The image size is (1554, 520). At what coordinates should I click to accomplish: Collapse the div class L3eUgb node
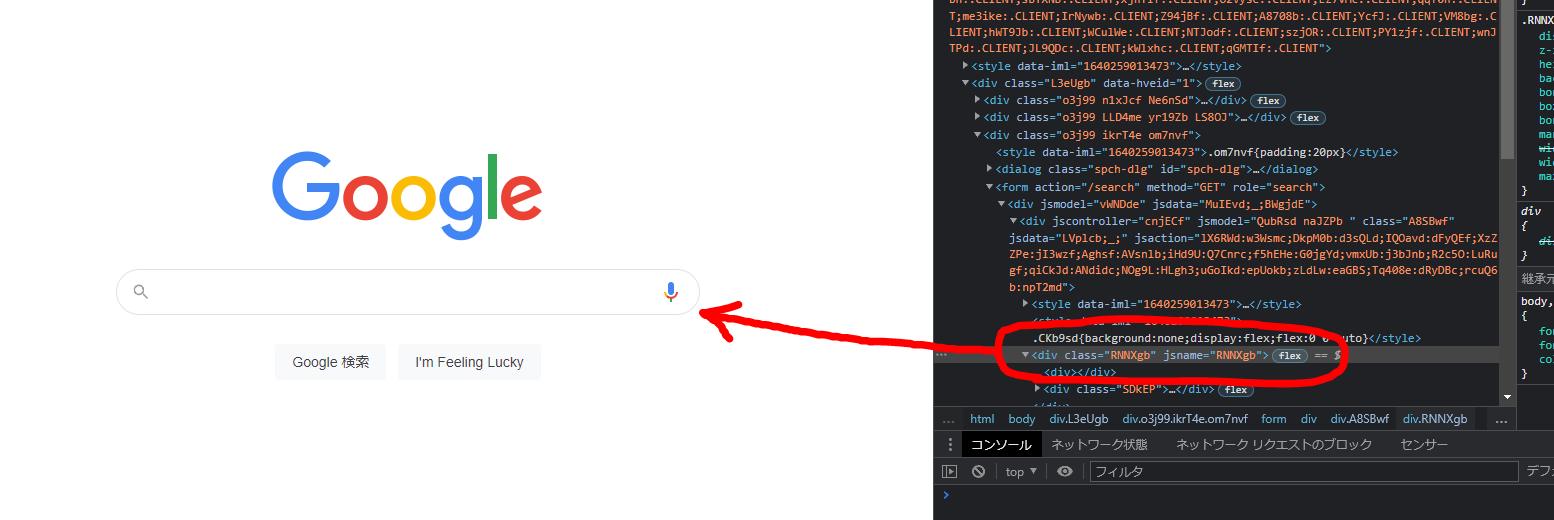(966, 84)
